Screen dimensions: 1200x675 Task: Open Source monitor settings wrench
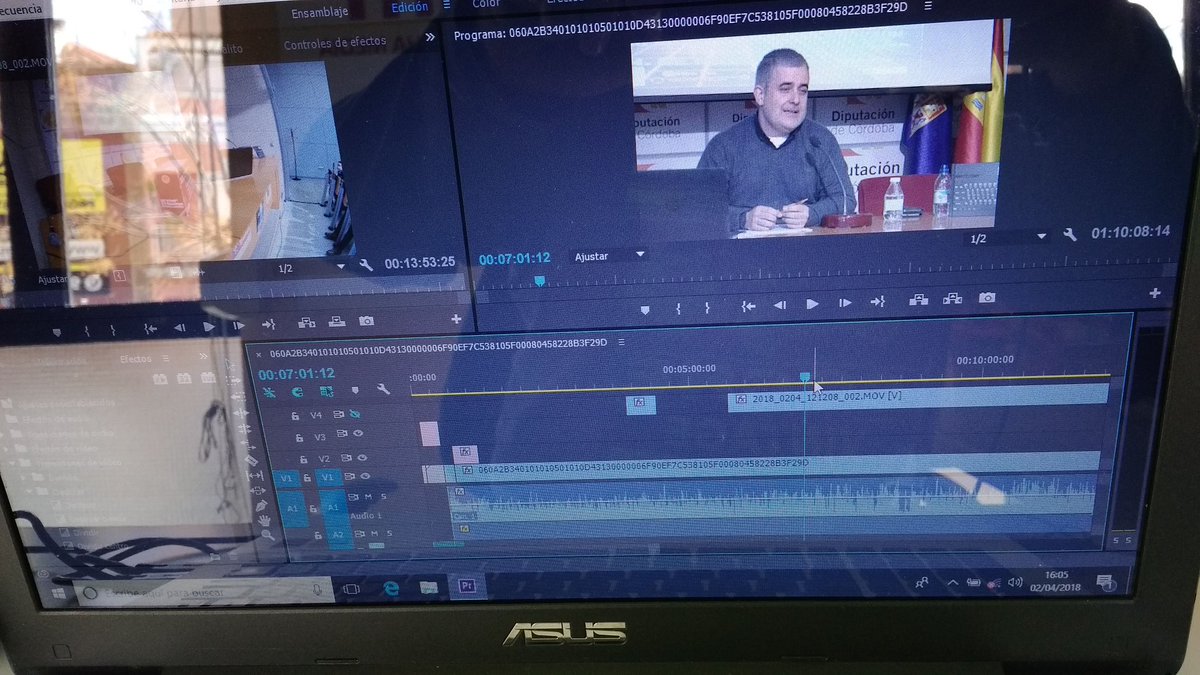click(x=366, y=265)
